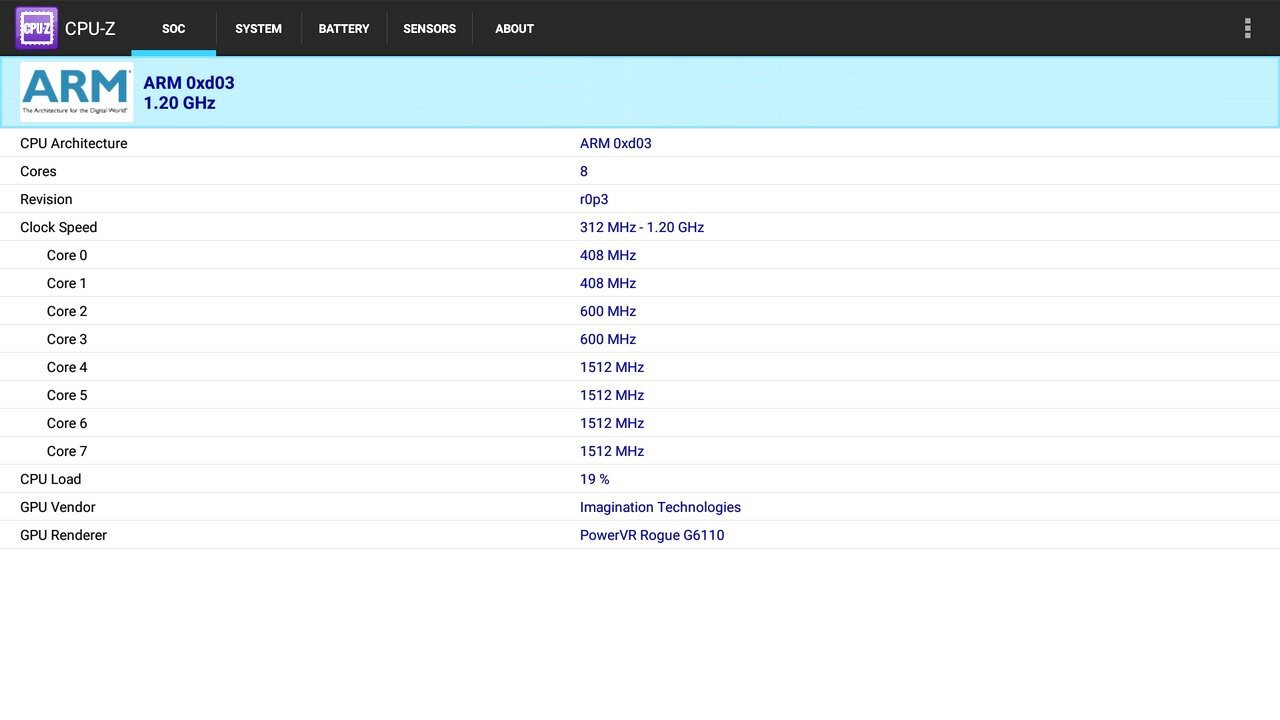Select the 'Core 2' label

(x=67, y=311)
